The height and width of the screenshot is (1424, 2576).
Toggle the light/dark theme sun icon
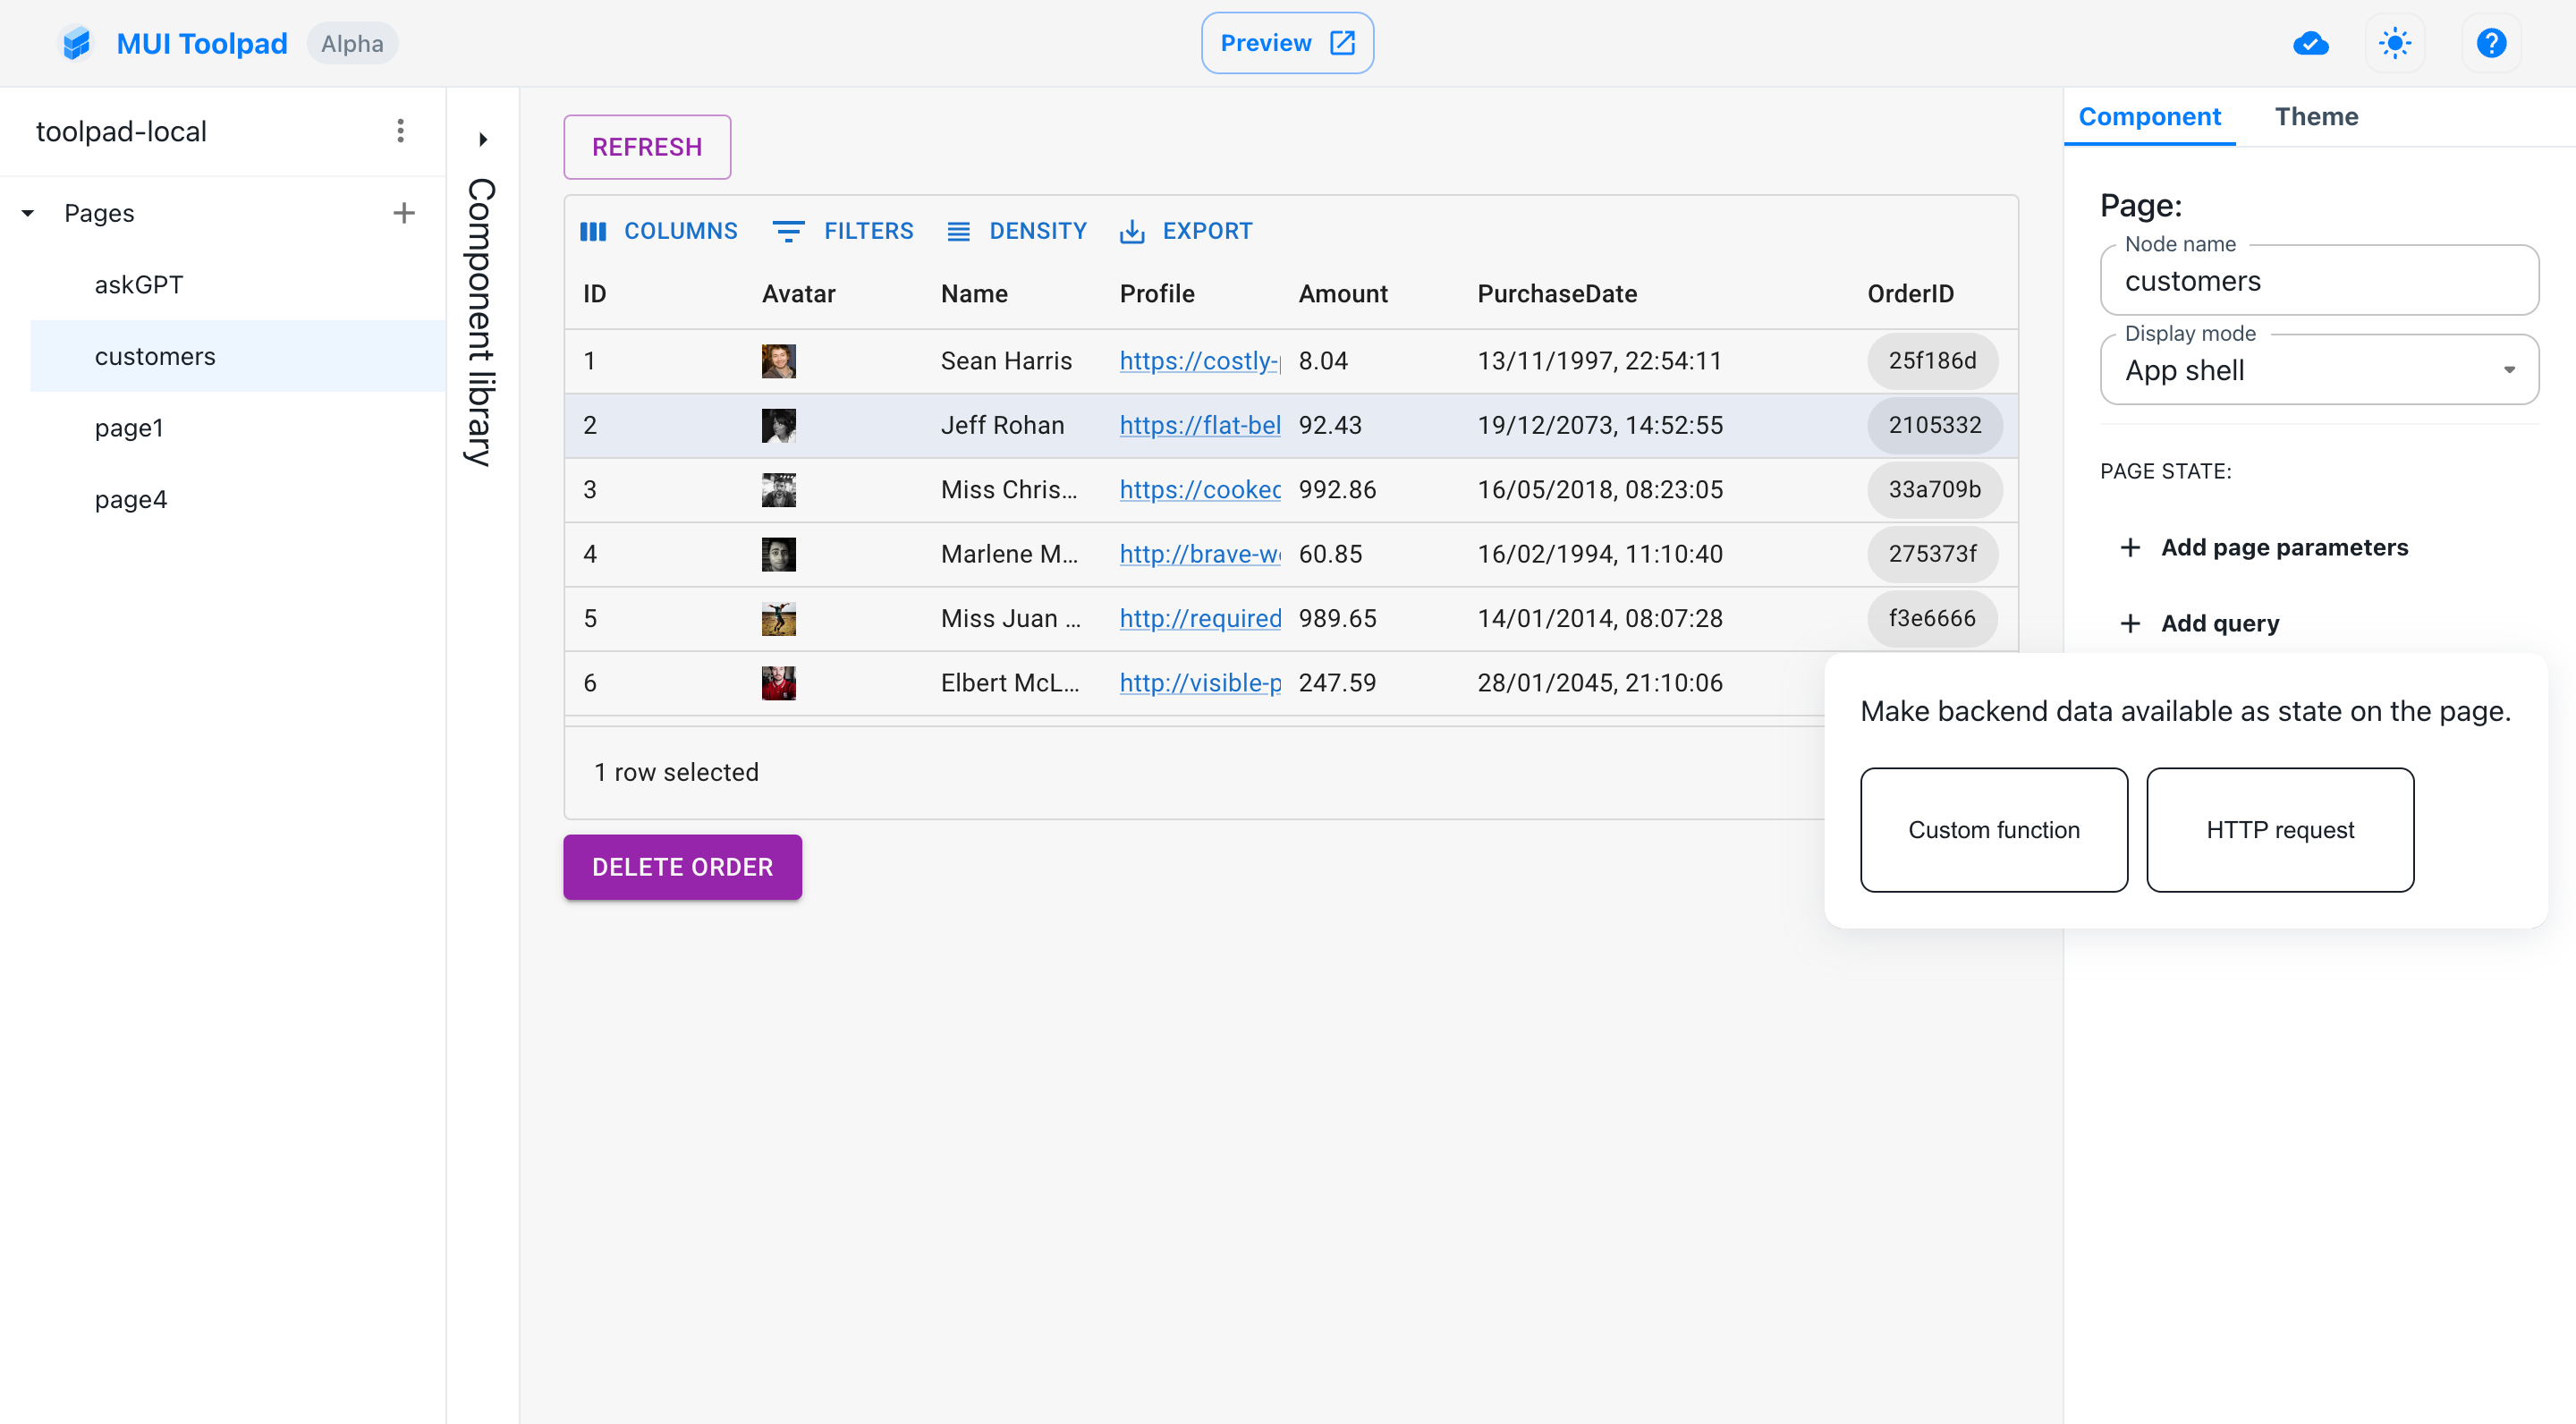(x=2394, y=43)
